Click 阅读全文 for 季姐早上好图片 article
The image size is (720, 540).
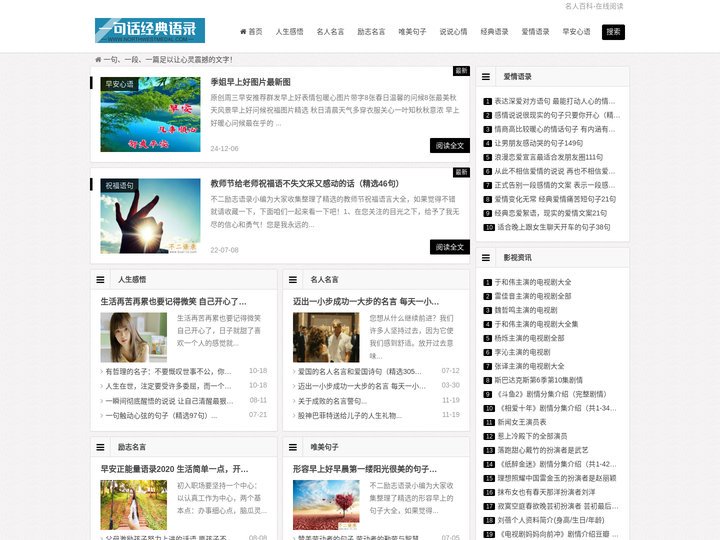coord(450,146)
